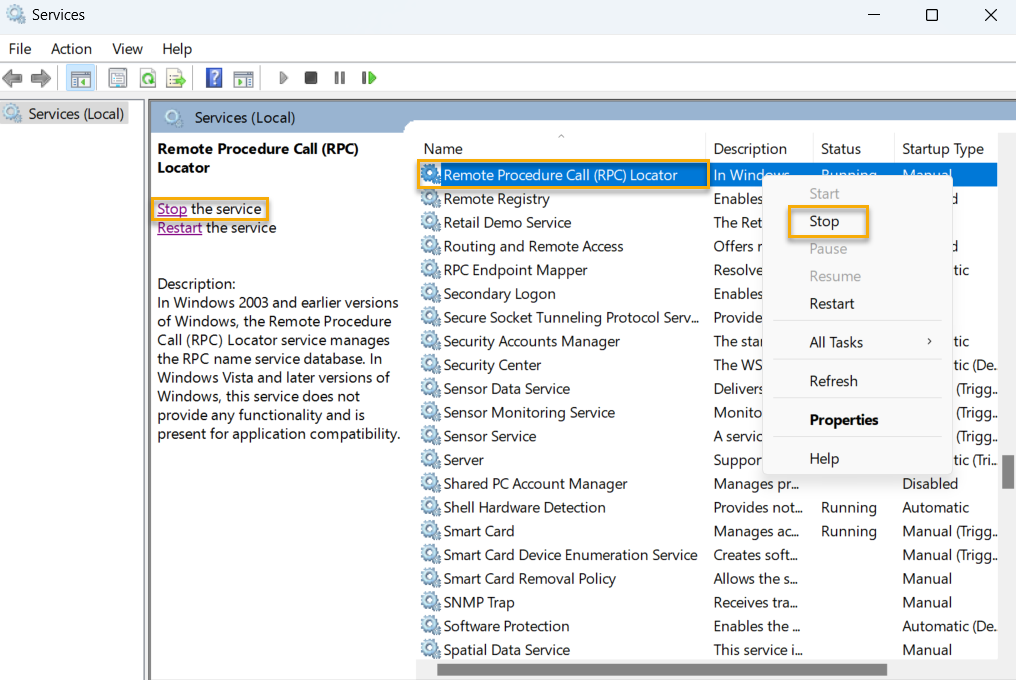Select the Stop service toolbar icon
The width and height of the screenshot is (1016, 680).
311,77
